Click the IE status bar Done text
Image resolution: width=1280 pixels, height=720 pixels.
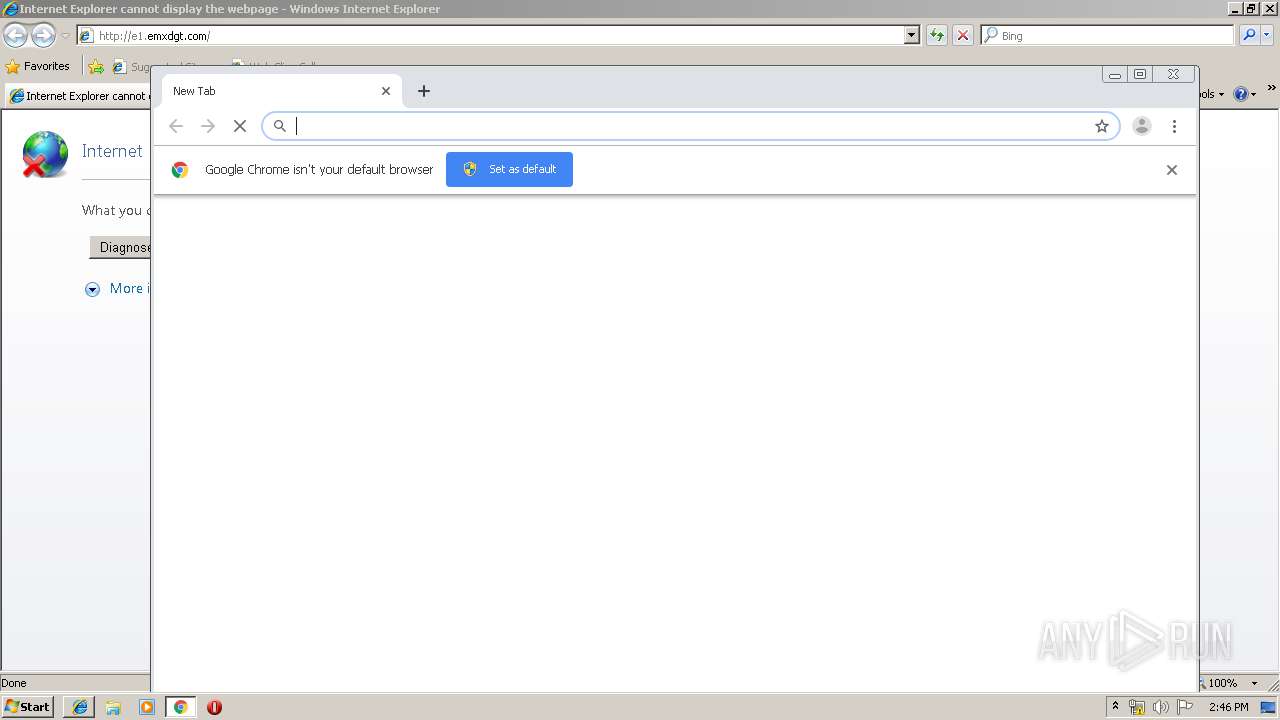(x=14, y=683)
